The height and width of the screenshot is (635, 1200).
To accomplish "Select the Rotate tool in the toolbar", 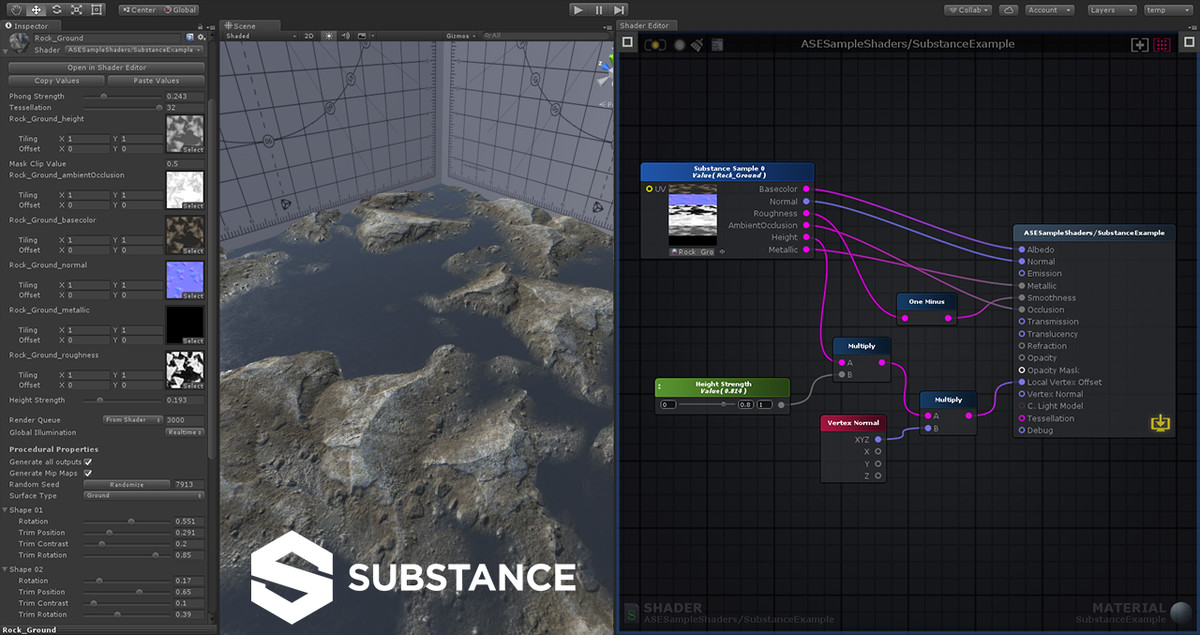I will [x=56, y=9].
